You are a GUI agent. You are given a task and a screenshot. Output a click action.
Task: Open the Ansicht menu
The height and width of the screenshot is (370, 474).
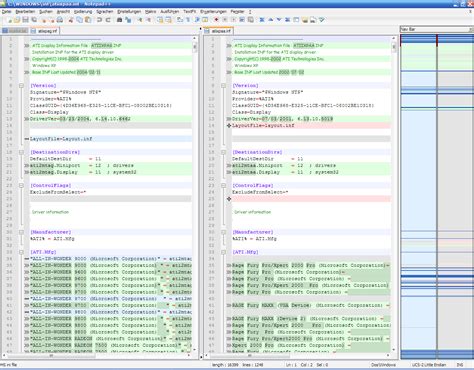pyautogui.click(x=63, y=11)
